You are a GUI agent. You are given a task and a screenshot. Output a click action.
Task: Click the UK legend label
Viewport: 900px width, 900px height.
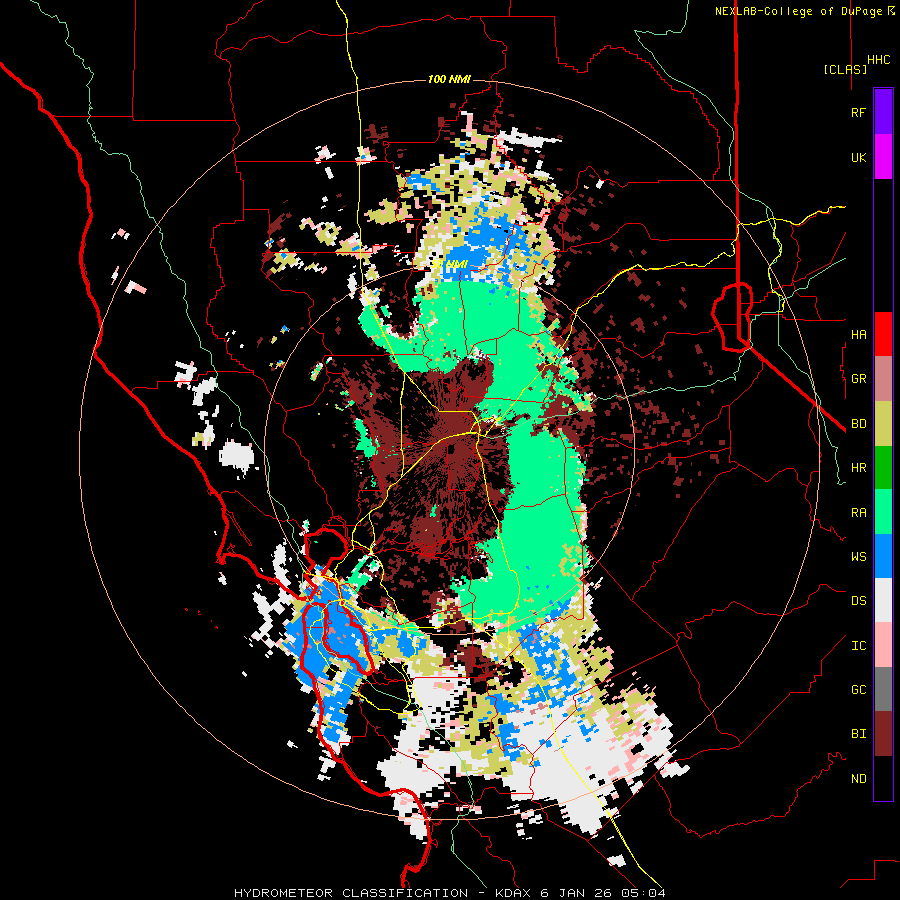858,157
